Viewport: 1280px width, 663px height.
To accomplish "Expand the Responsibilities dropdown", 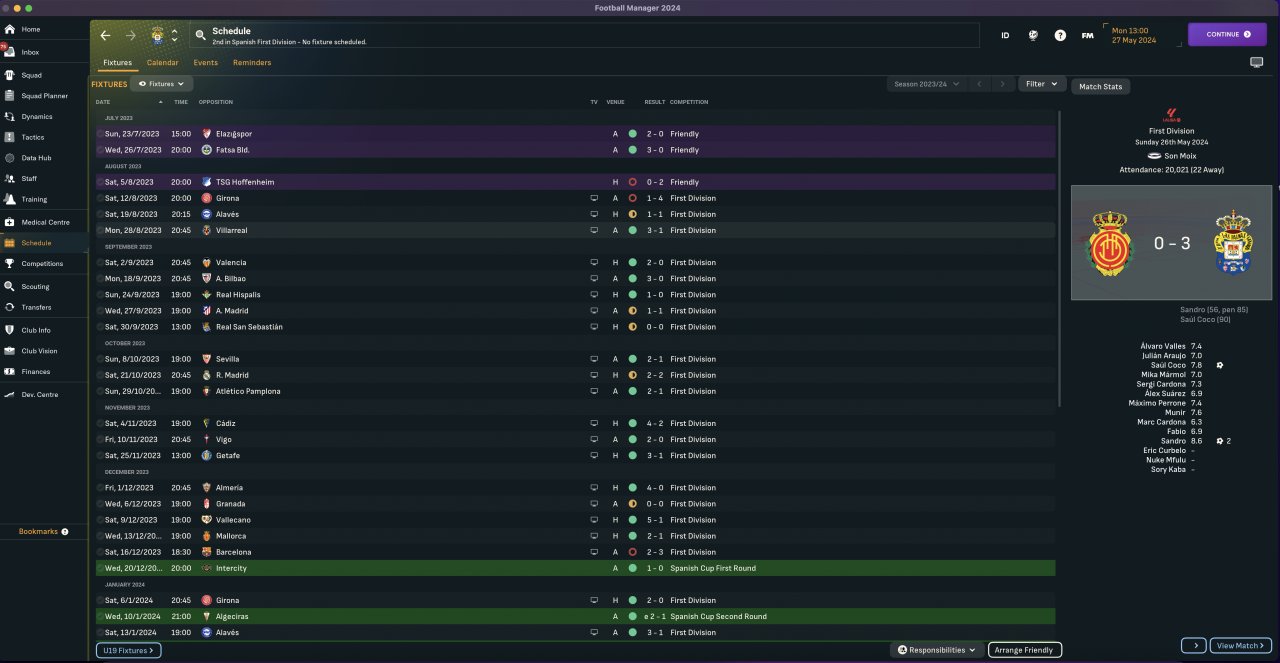I will 936,650.
